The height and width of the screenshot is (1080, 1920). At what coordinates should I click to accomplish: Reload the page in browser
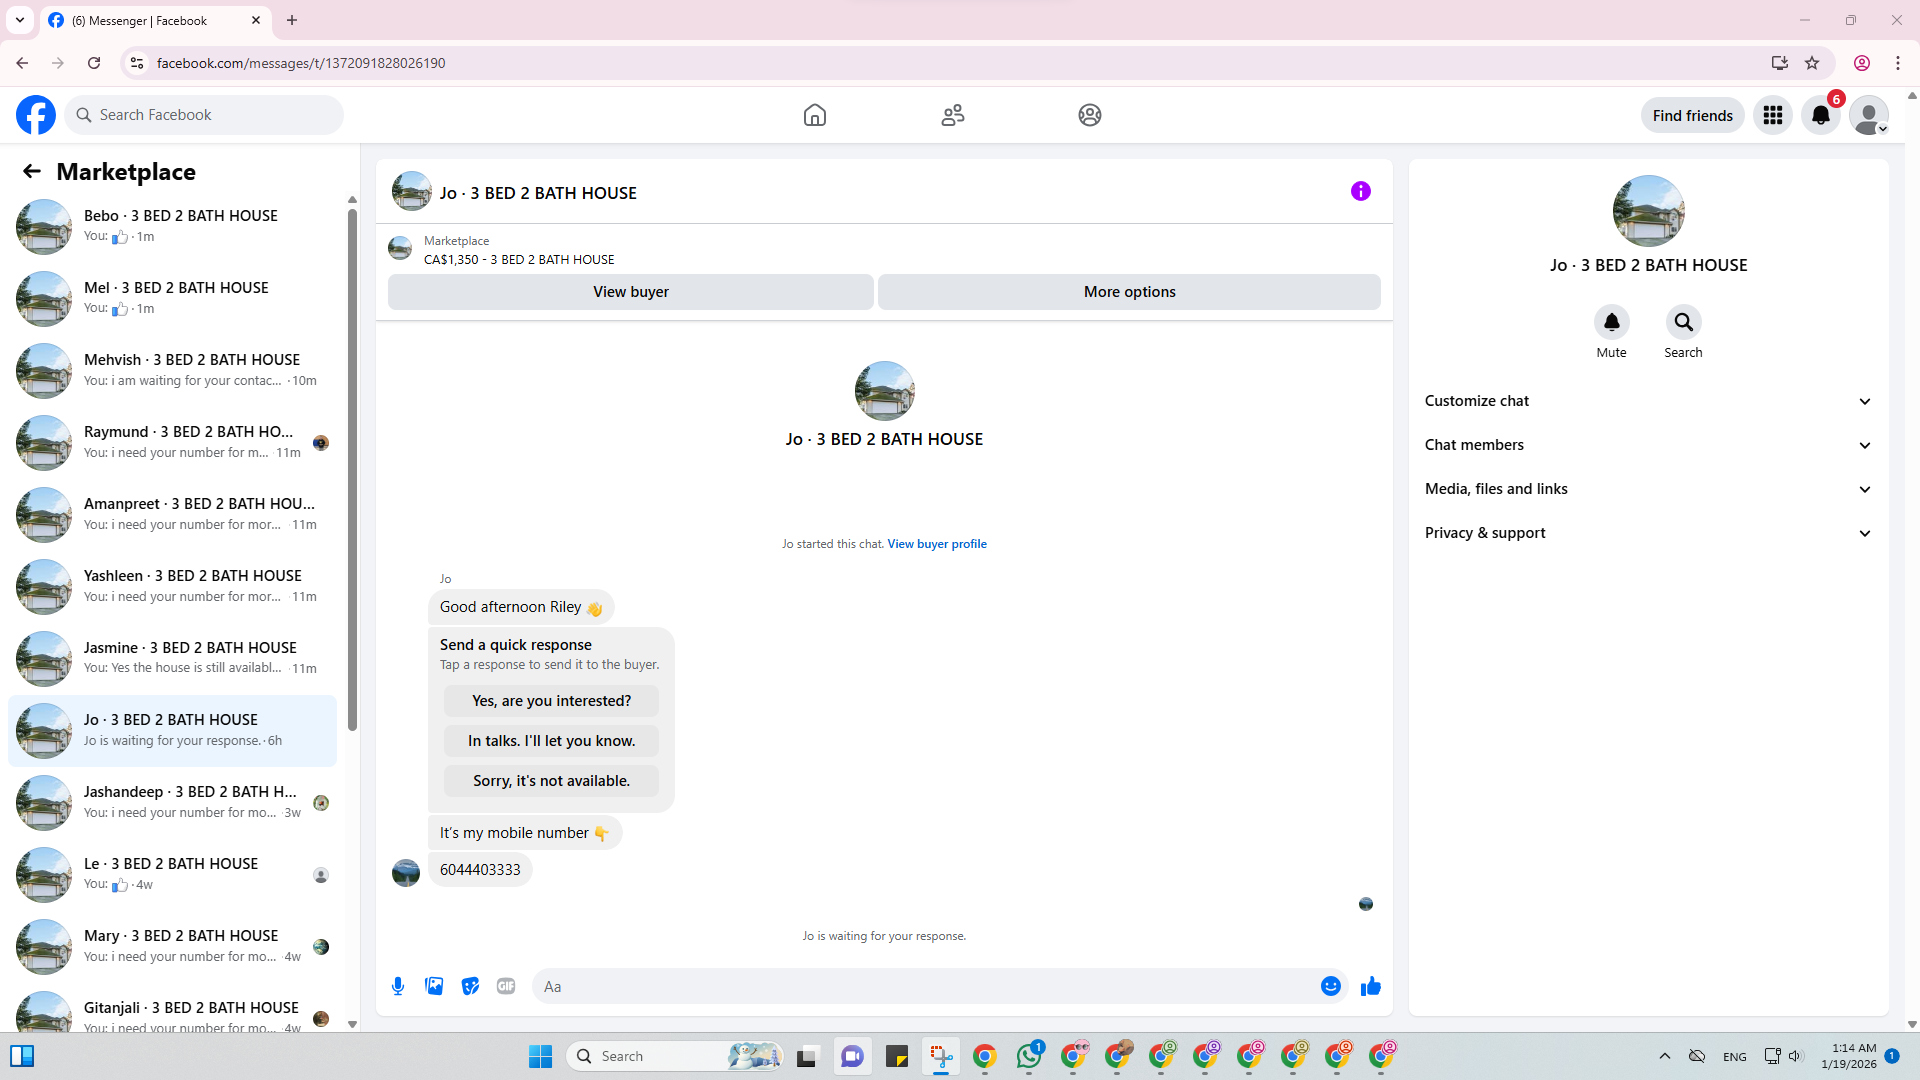click(x=94, y=63)
